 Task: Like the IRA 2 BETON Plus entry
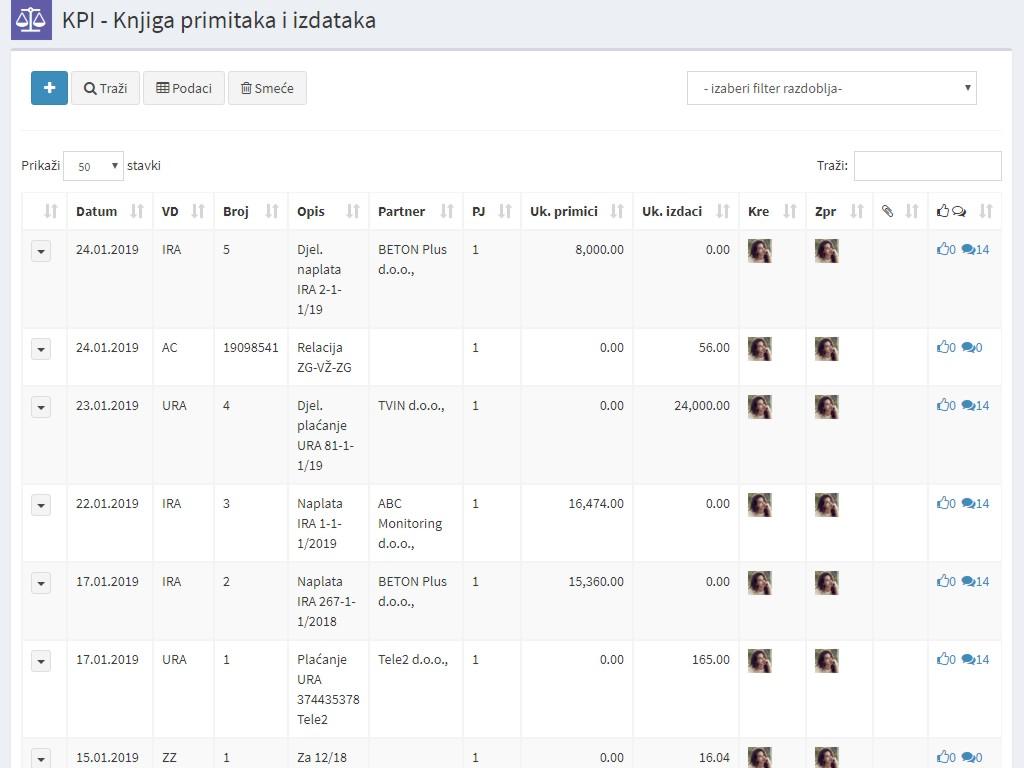[946, 581]
